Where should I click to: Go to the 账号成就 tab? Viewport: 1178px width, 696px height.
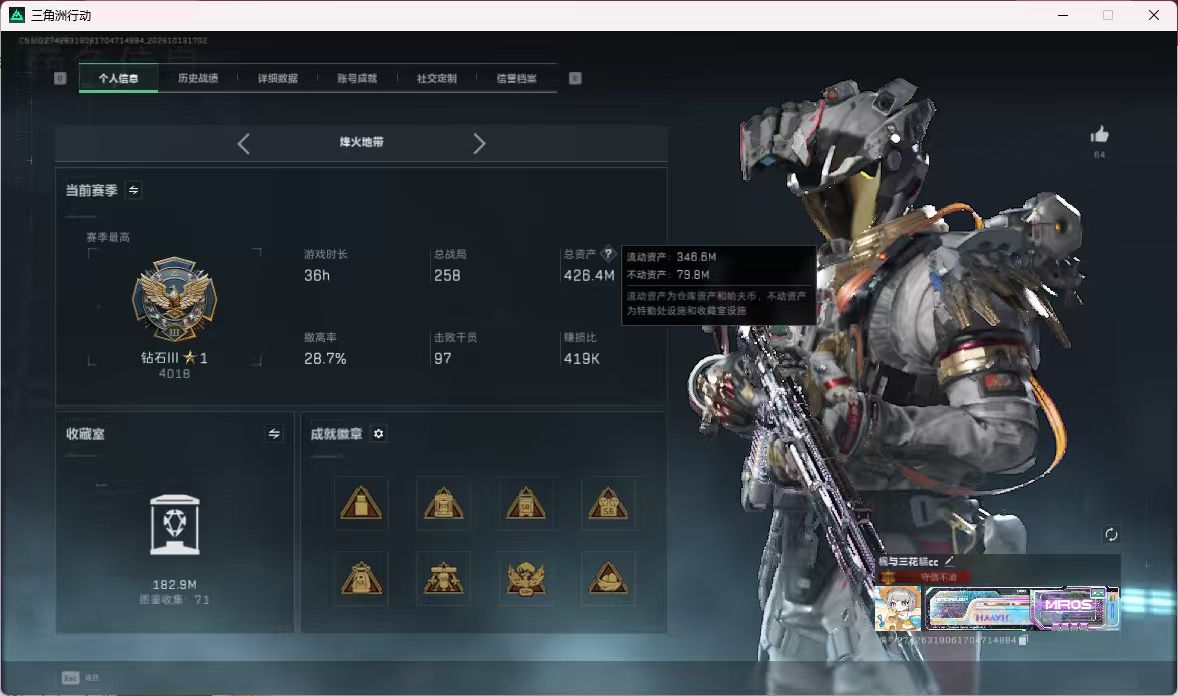[x=357, y=78]
